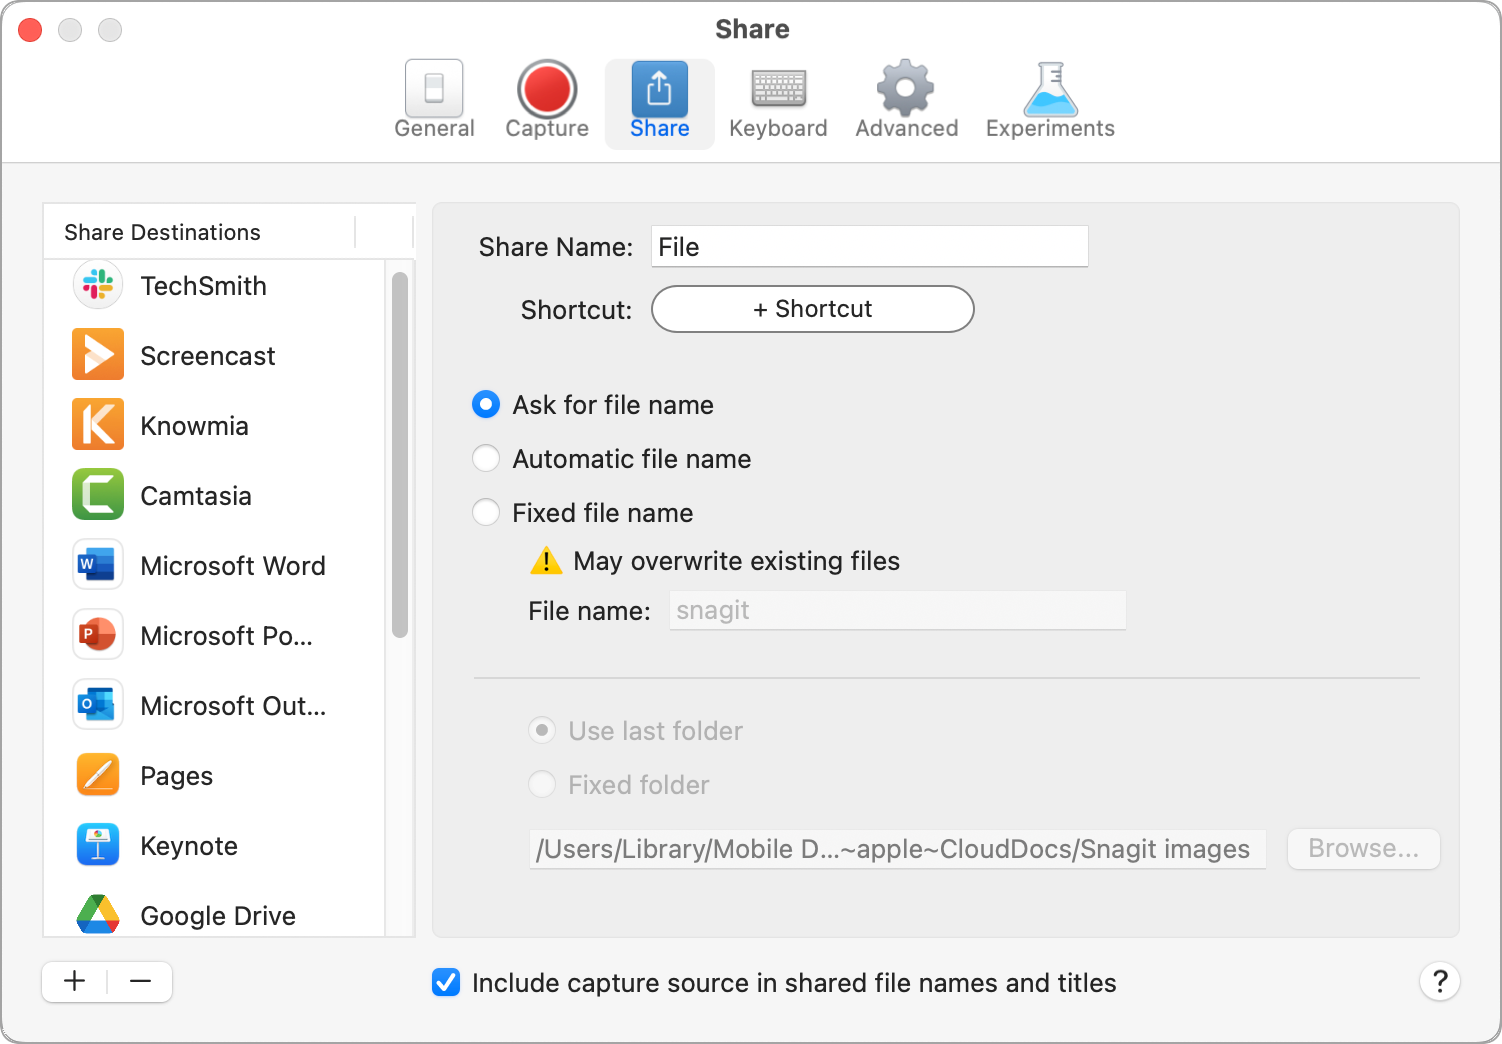Choose Knowmia in the destinations list
Screen dimensions: 1502x1044
pyautogui.click(x=214, y=426)
